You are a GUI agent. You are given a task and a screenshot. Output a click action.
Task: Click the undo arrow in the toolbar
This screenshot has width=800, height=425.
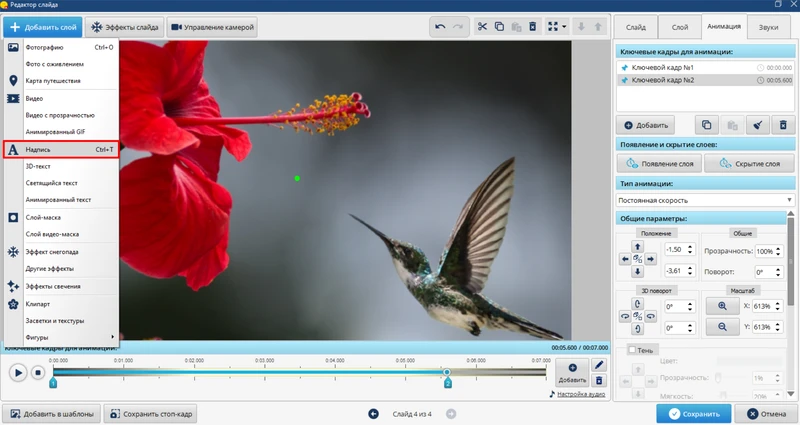coord(440,27)
